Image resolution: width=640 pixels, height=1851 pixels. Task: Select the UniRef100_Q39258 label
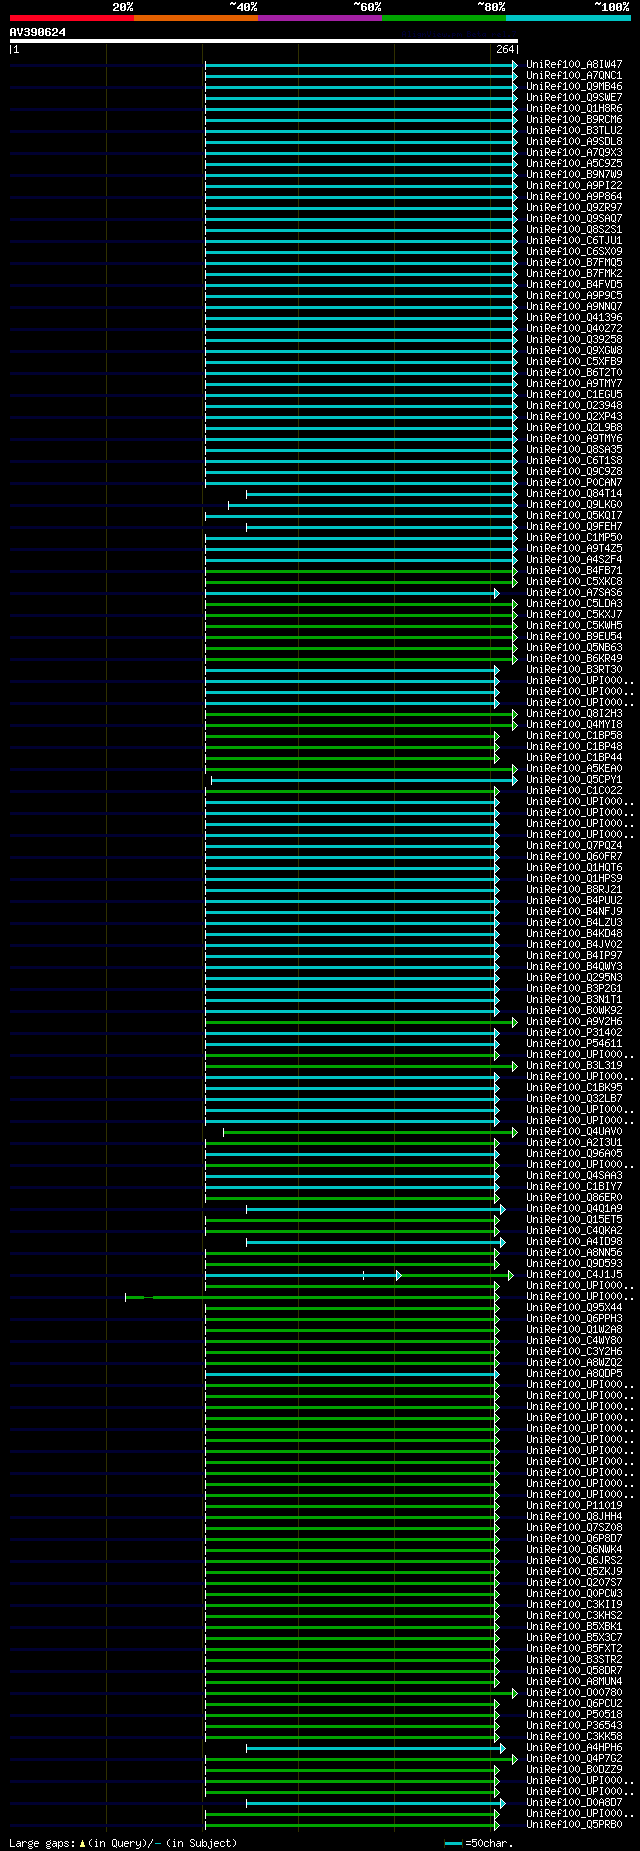point(574,339)
